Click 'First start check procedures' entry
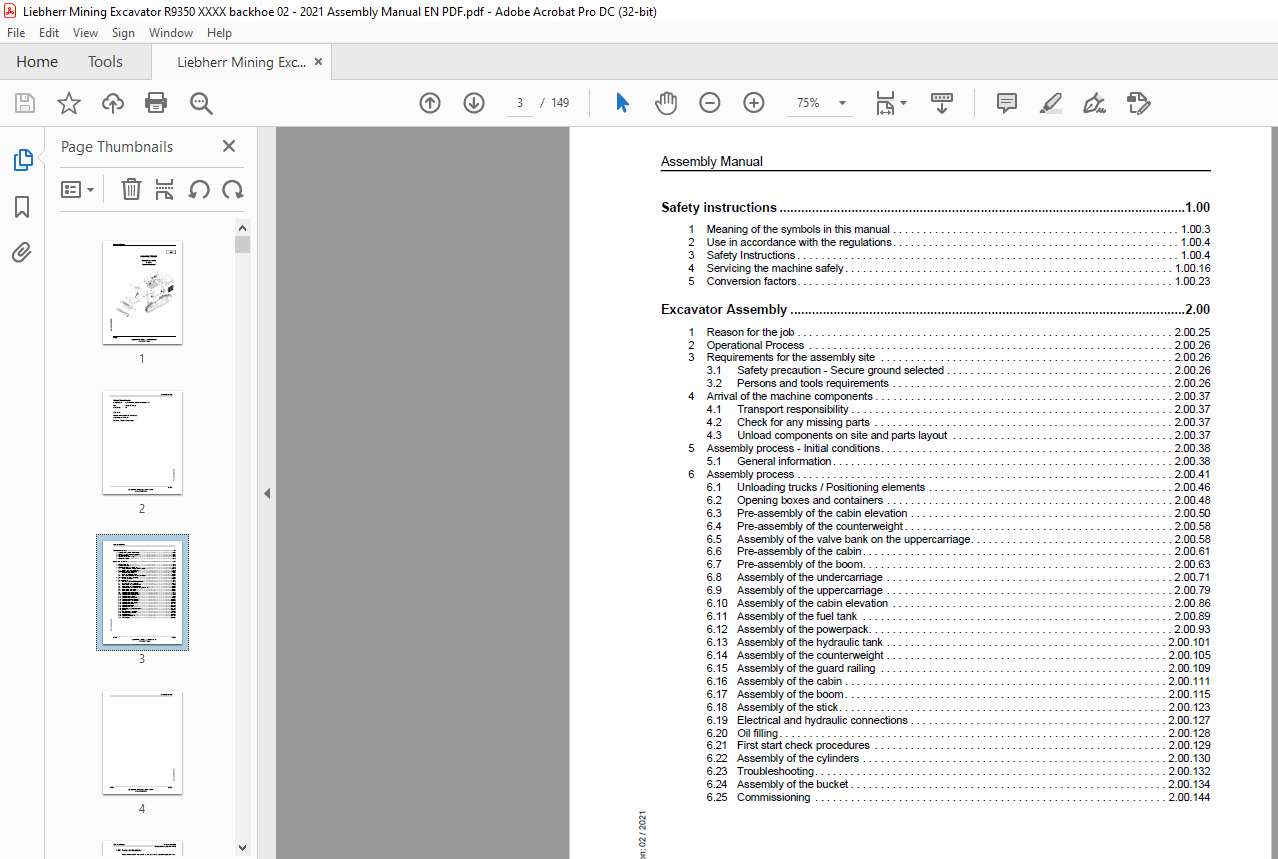The image size is (1278, 859). (x=958, y=746)
